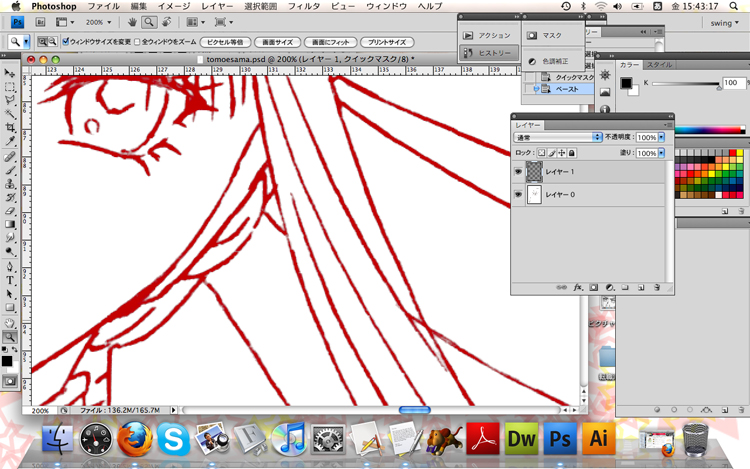The height and width of the screenshot is (469, 750).
Task: Open the アクション panel button
Action: (x=488, y=36)
